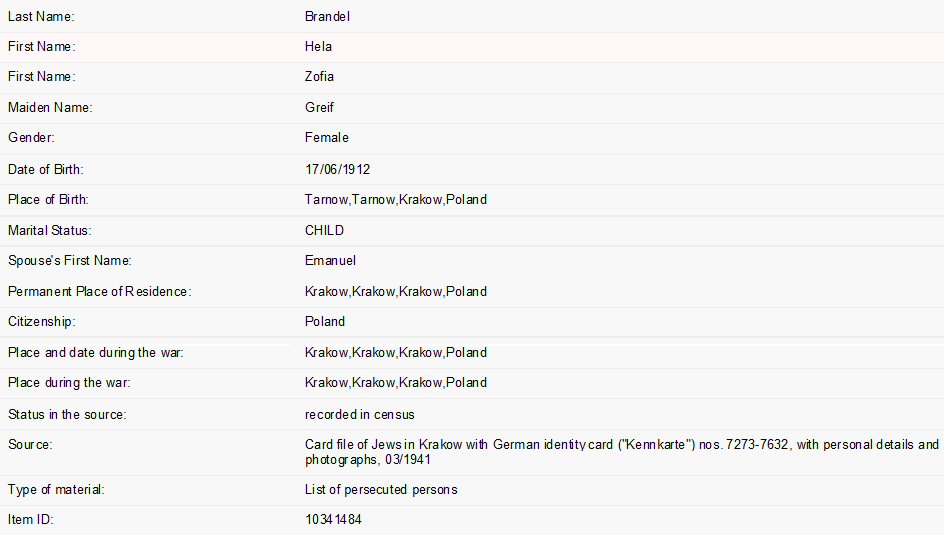Click the 'Maiden Name:' label
Image resolution: width=944 pixels, height=535 pixels.
[50, 107]
